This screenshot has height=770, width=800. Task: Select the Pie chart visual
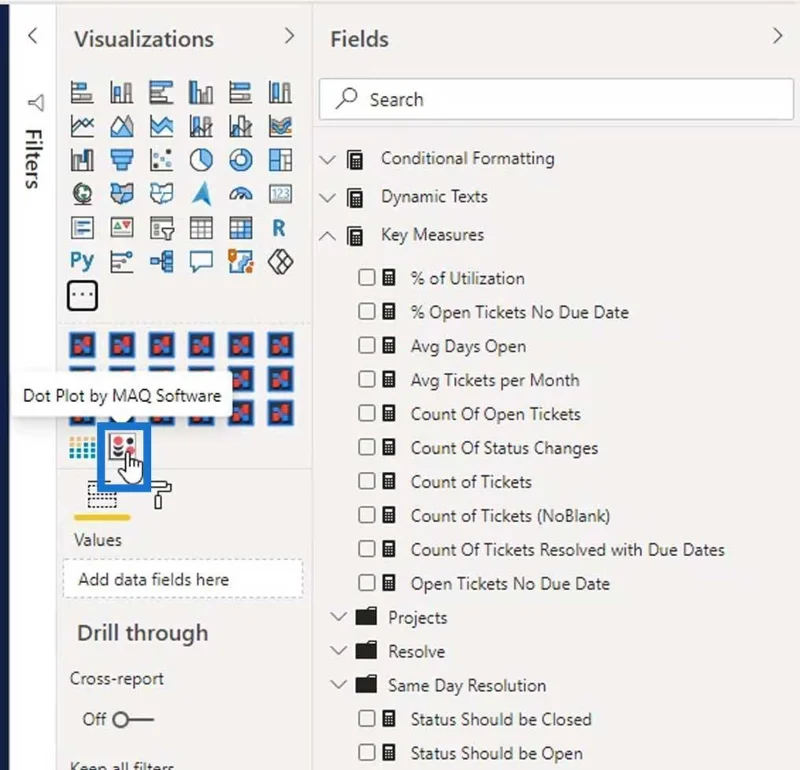(201, 160)
